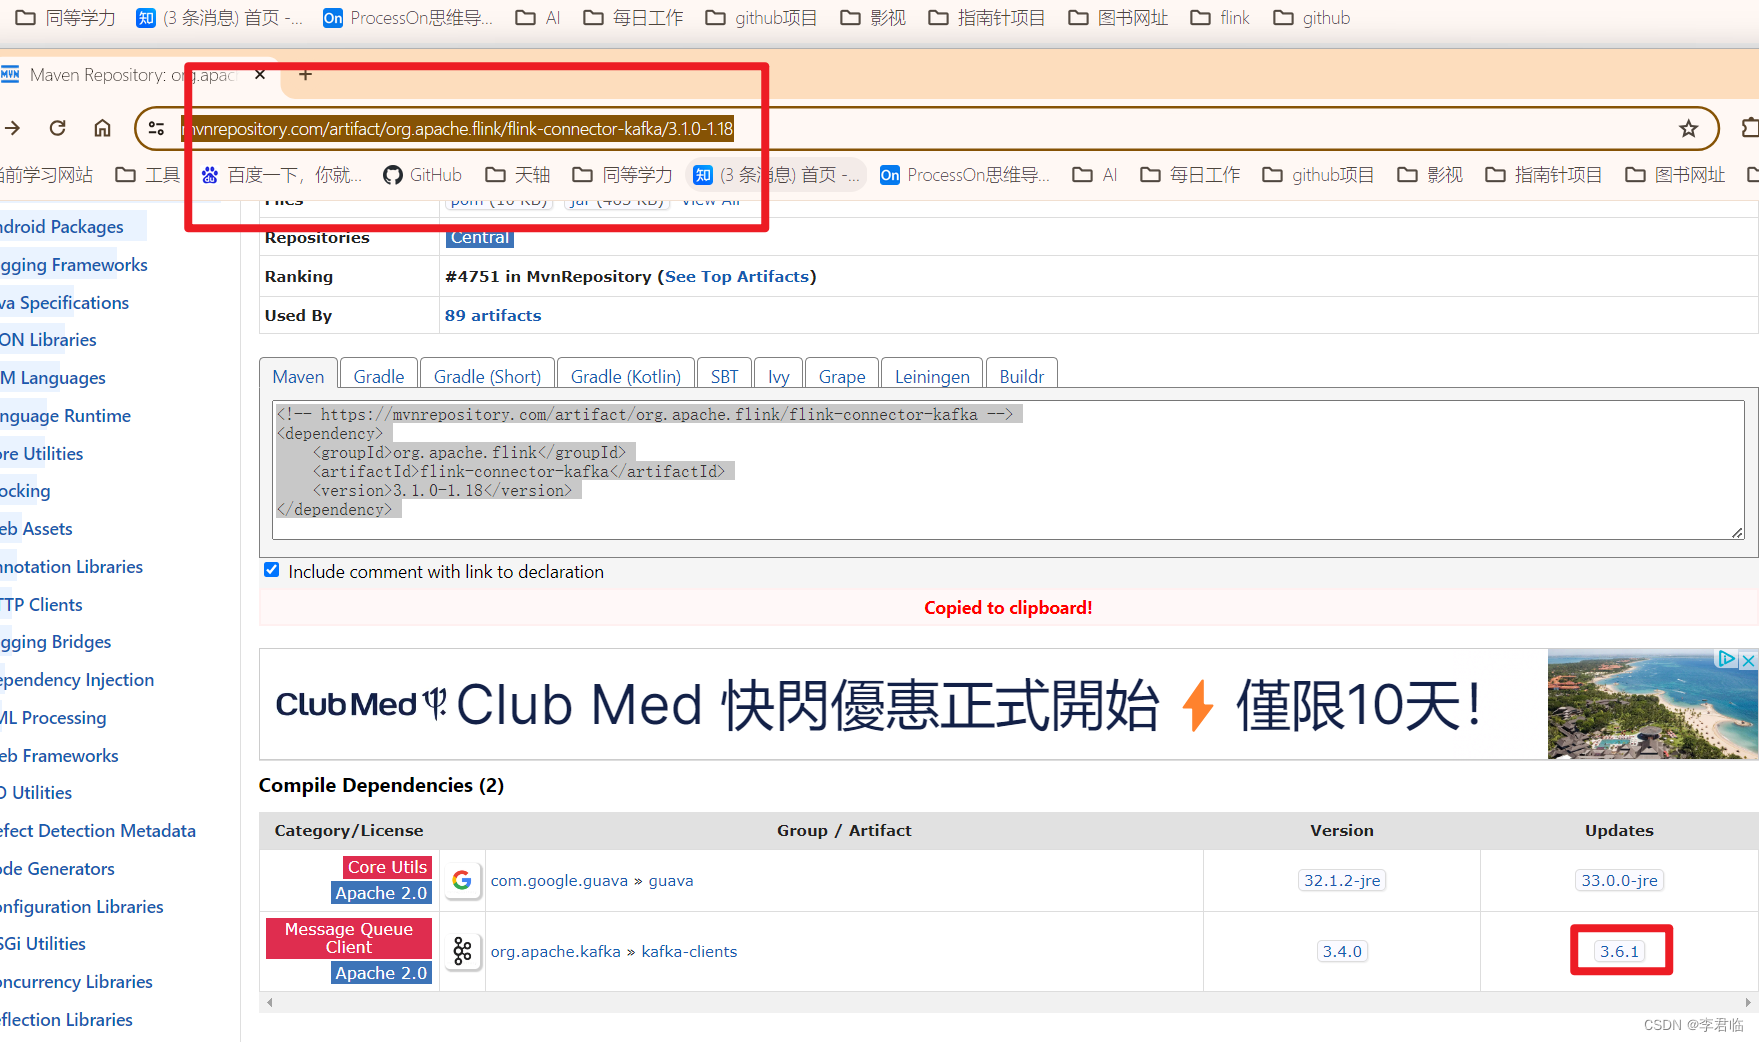Open the github项目 folder in lower bookmark bar

tap(1318, 175)
